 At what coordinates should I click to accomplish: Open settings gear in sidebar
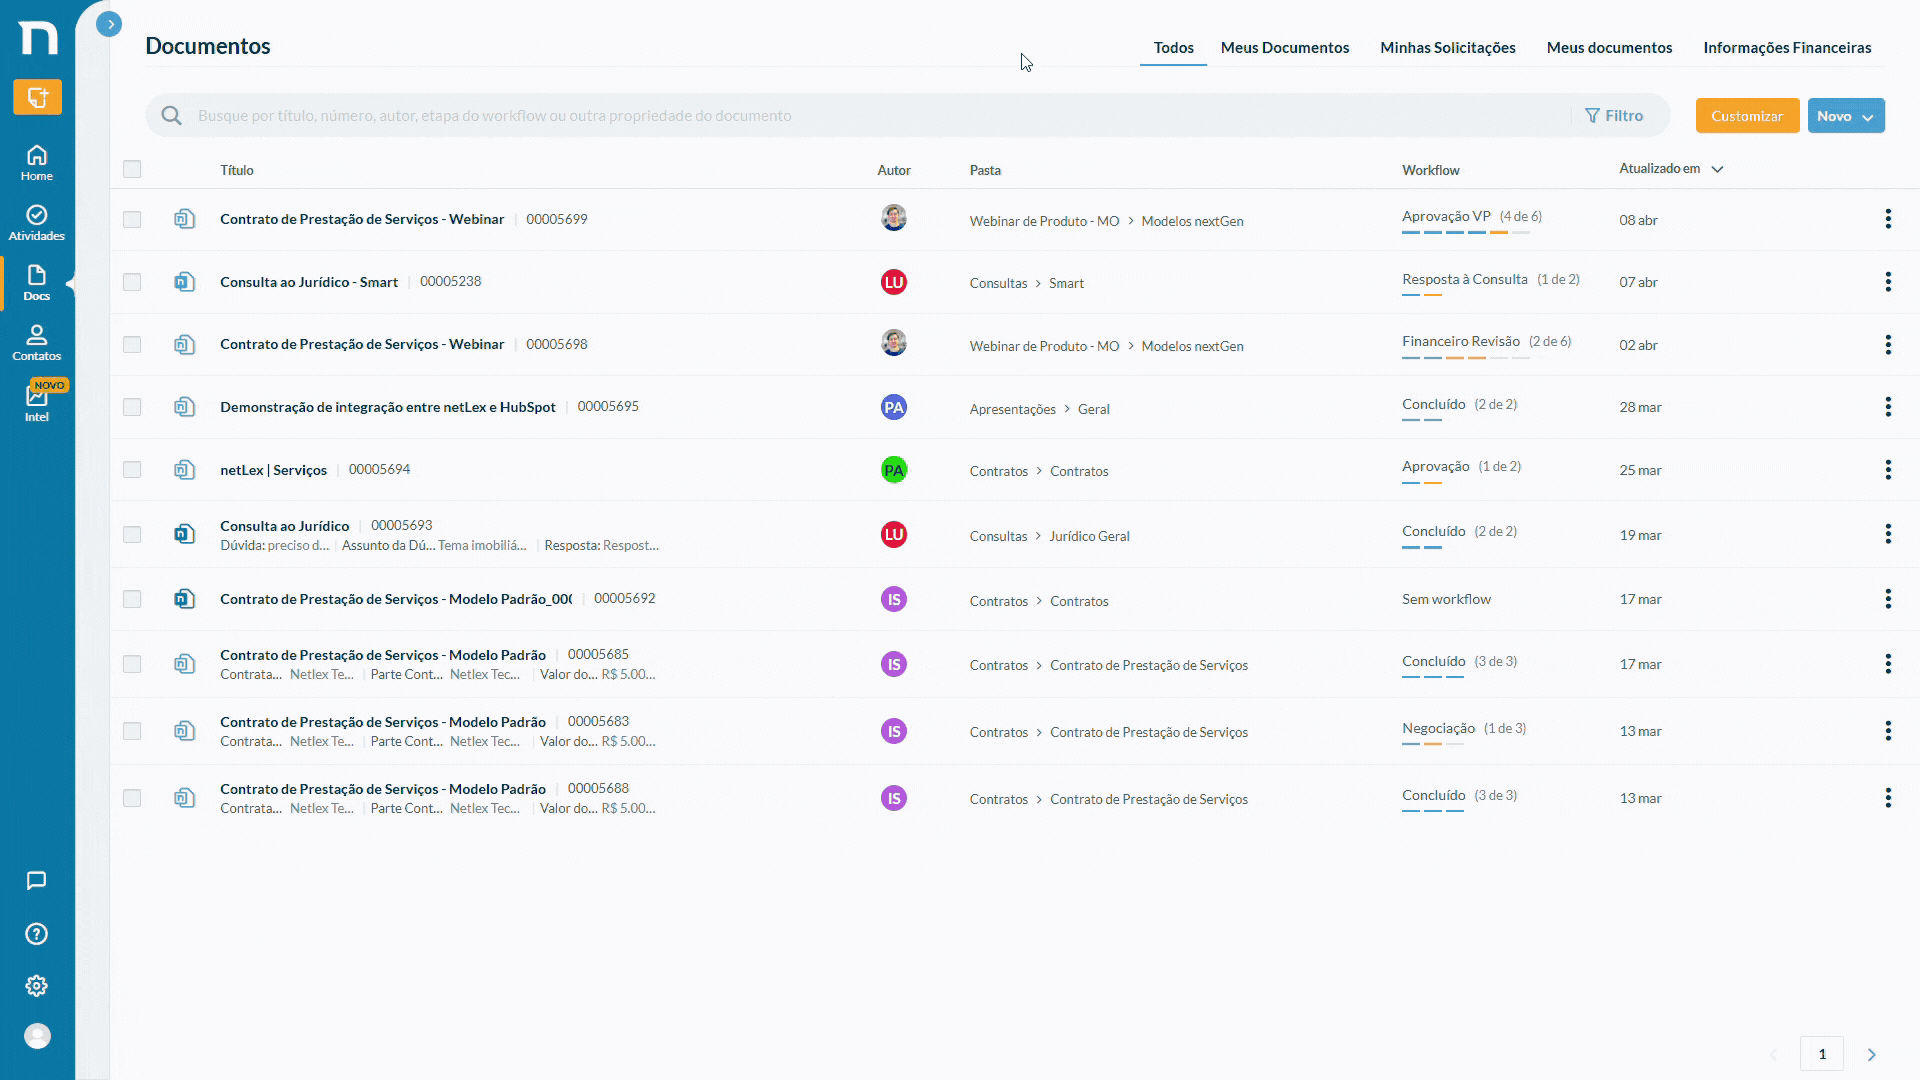tap(37, 986)
